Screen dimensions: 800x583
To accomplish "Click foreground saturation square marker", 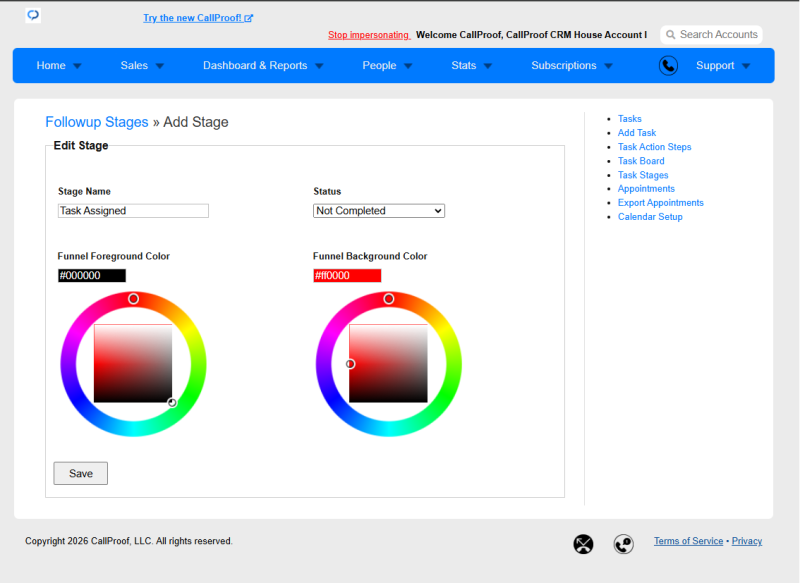I will click(x=172, y=403).
